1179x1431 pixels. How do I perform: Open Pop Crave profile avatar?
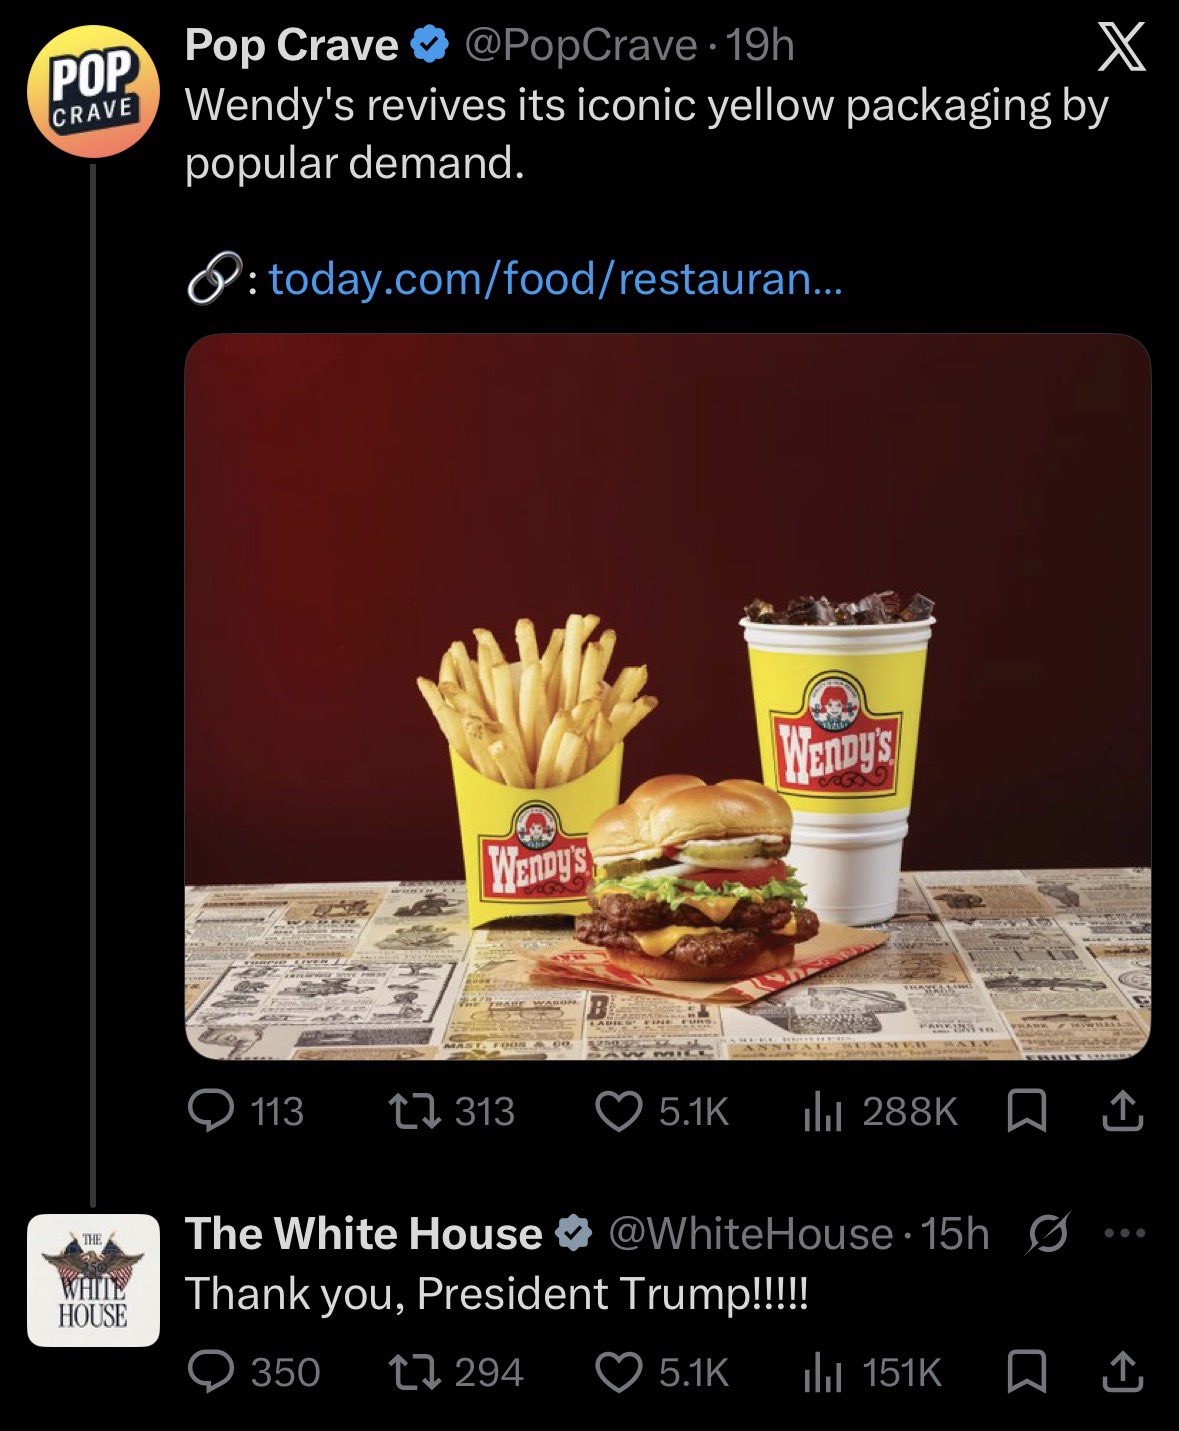click(93, 91)
